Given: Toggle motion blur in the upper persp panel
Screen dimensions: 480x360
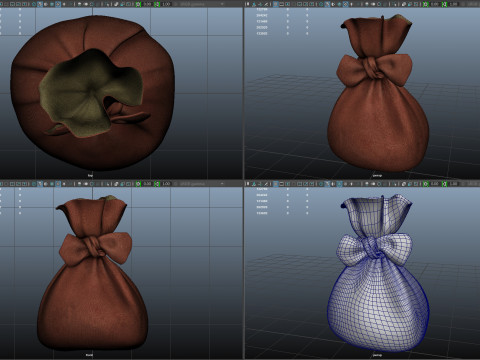Looking at the screenshot, I should (373, 4).
